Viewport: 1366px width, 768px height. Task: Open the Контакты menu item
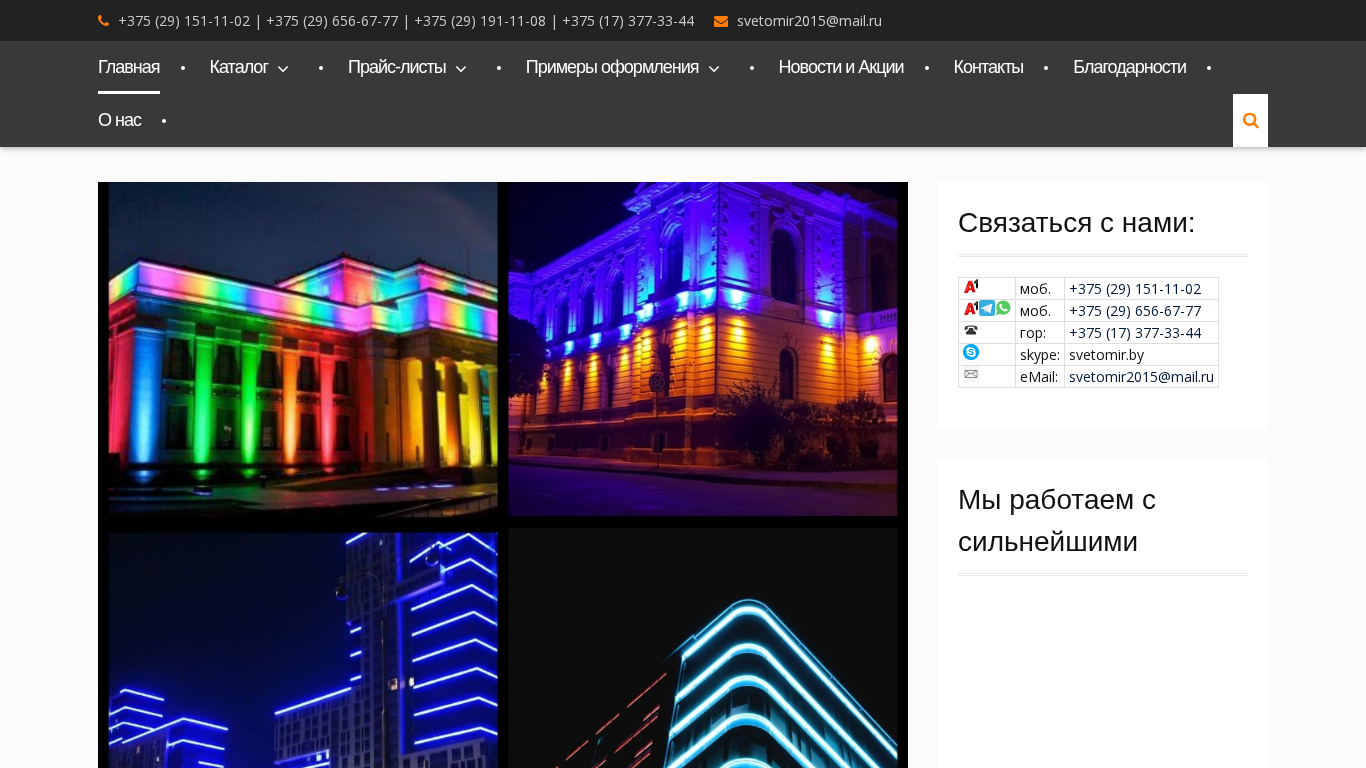[x=988, y=67]
